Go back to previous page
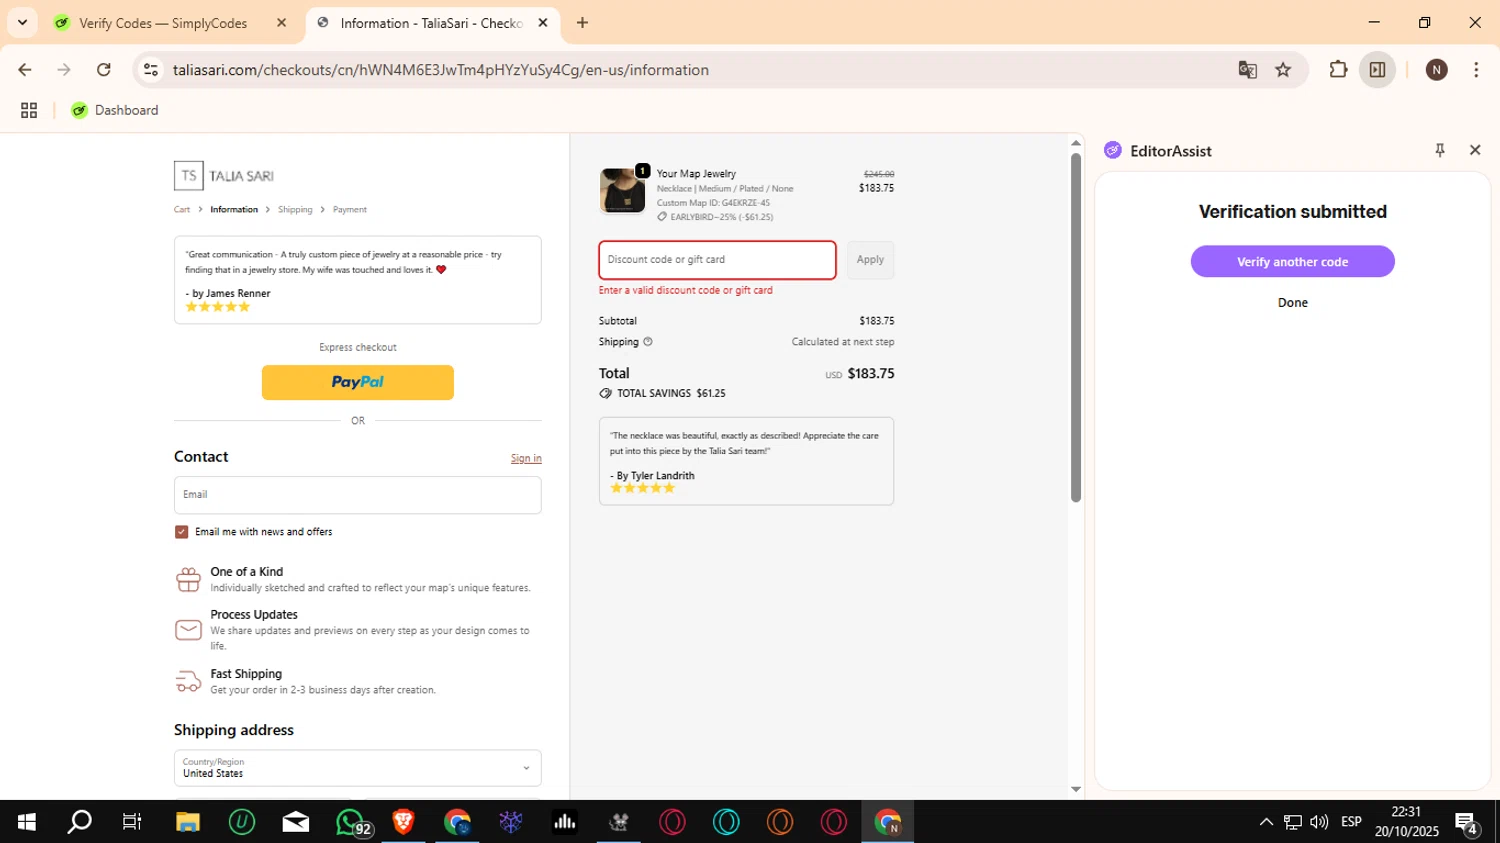This screenshot has width=1500, height=843. tap(25, 70)
